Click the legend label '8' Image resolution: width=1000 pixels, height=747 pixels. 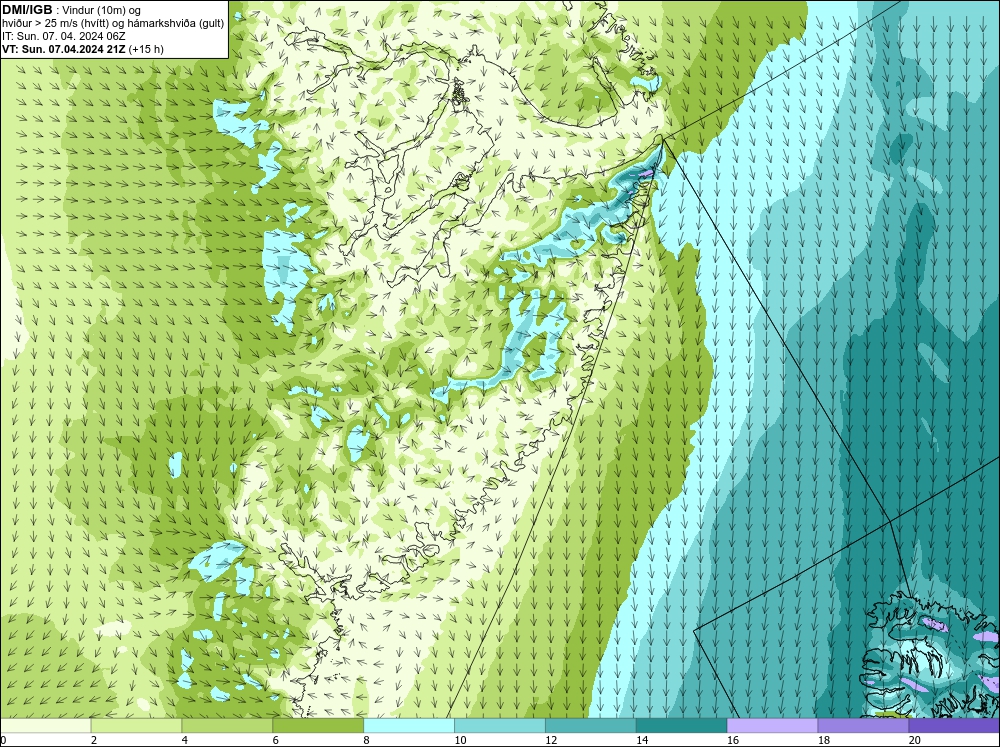coord(367,740)
